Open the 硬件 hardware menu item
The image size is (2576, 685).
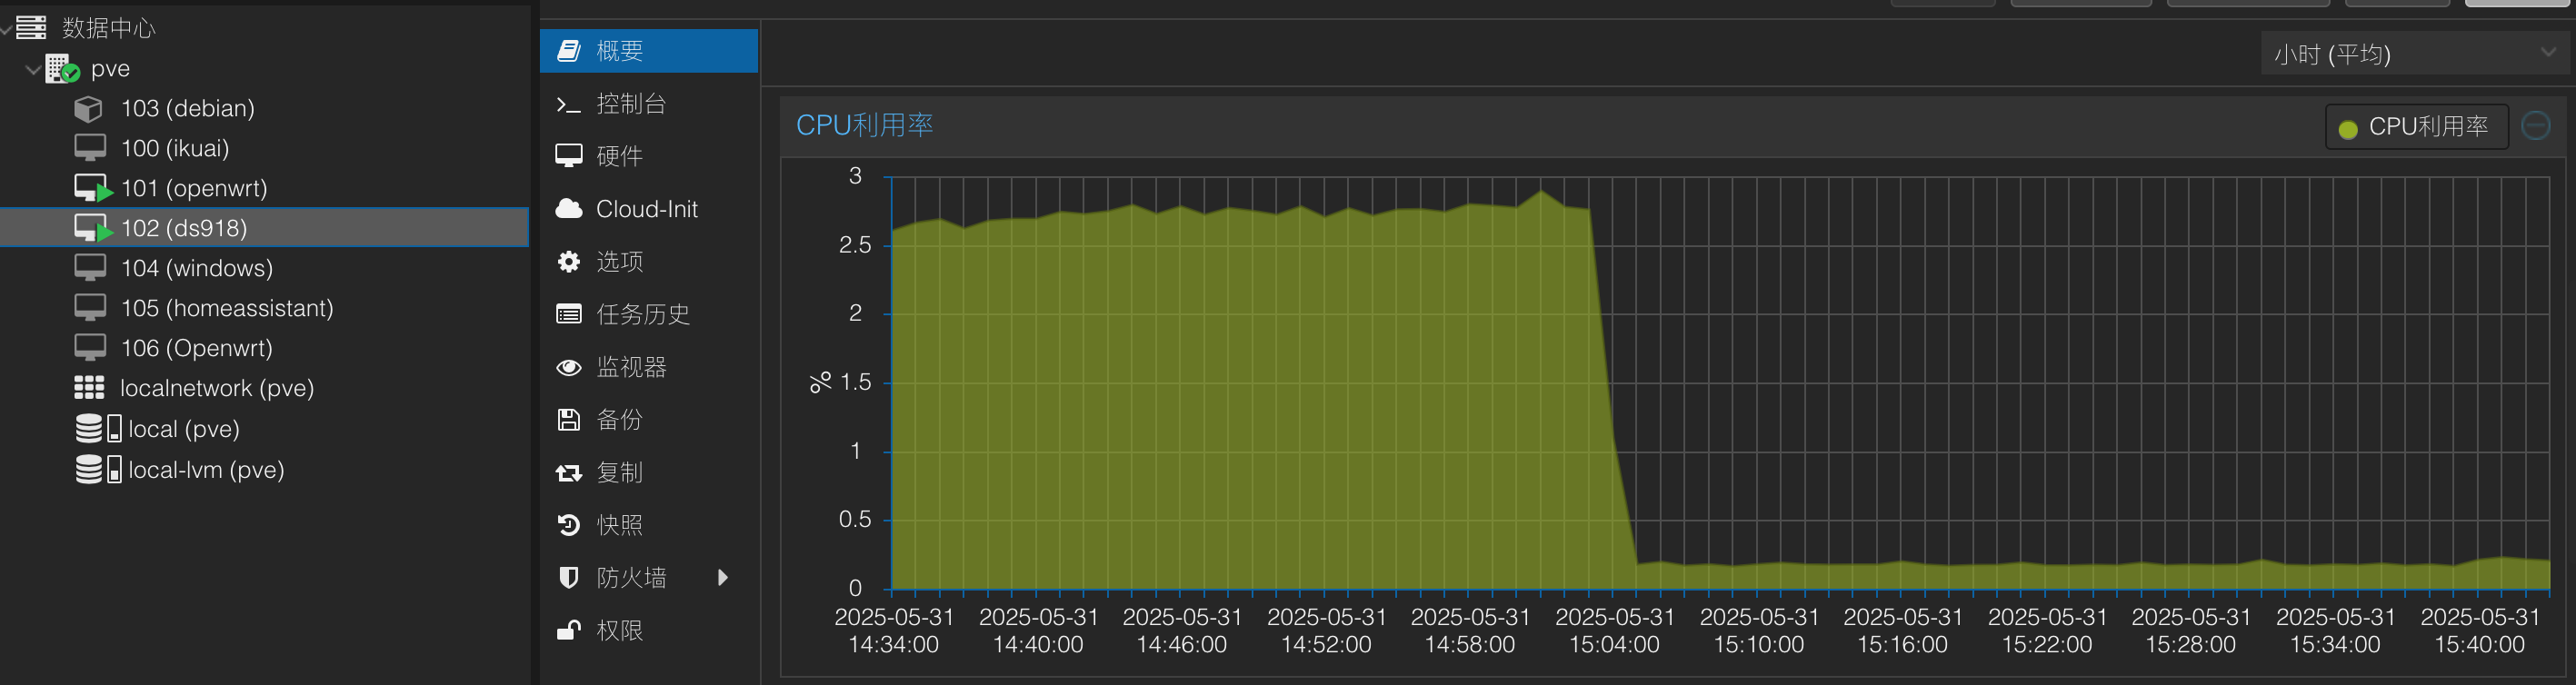[x=649, y=156]
